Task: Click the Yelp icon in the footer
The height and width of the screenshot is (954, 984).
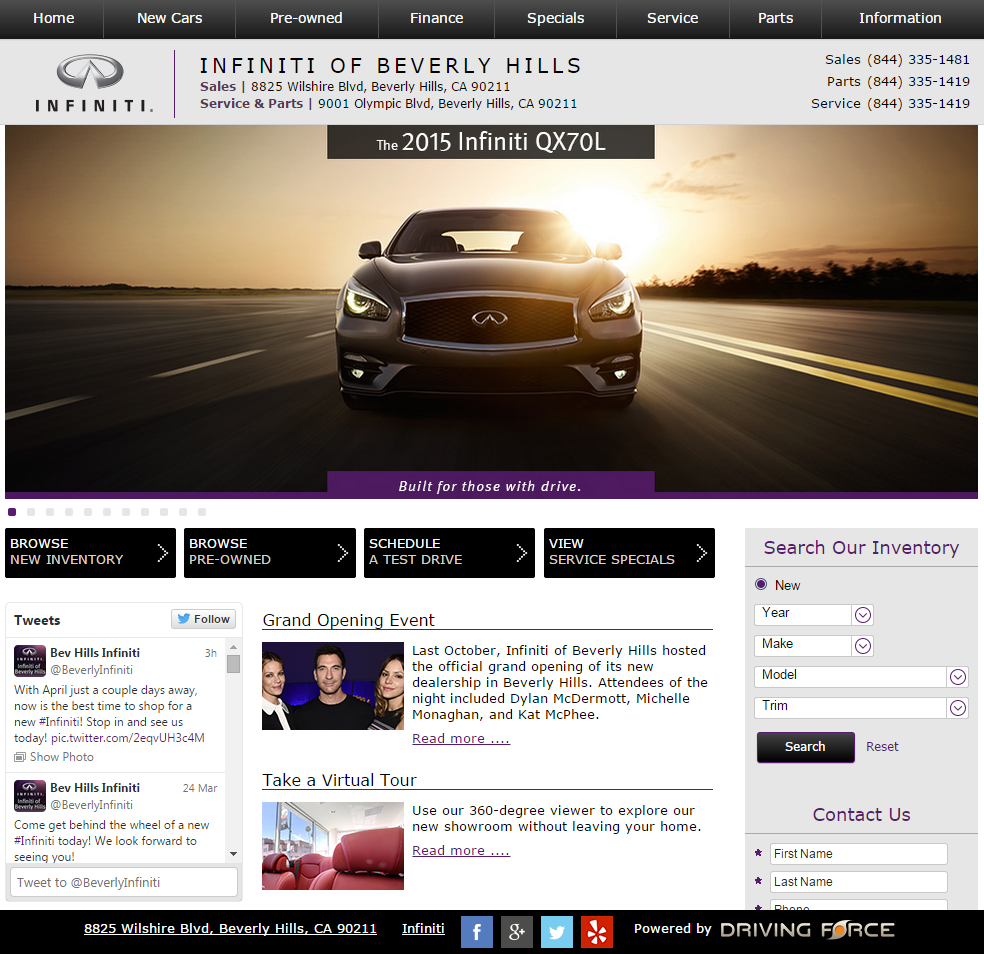Action: [597, 931]
